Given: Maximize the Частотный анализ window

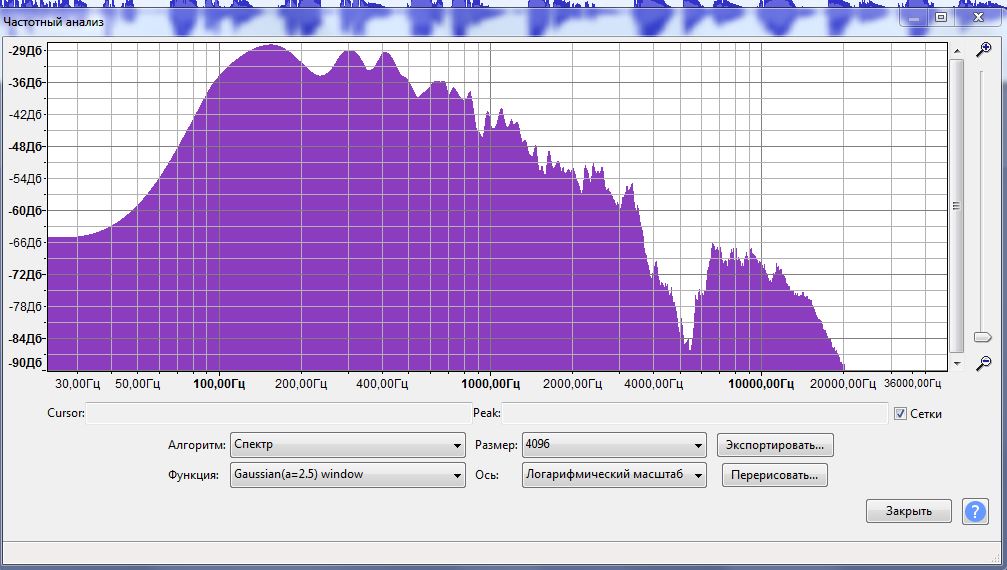Looking at the screenshot, I should coord(941,17).
